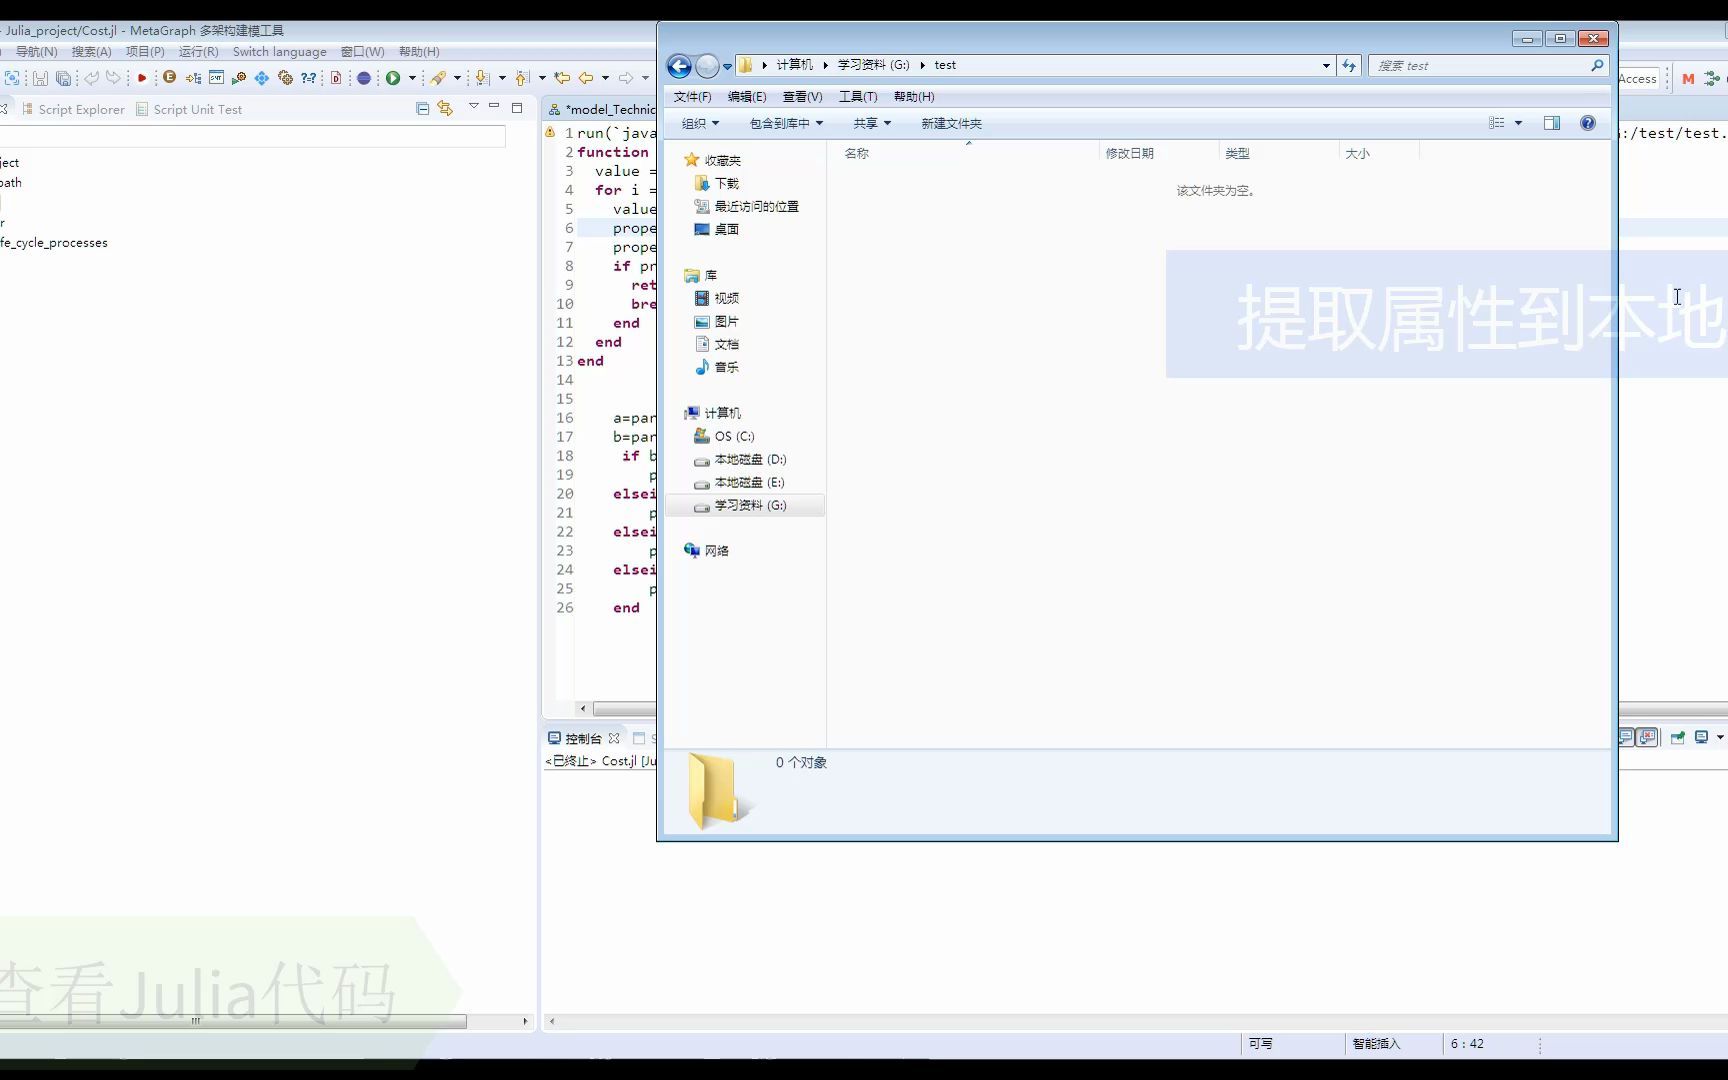Select 学习资料 (G:) drive in navigation pane

(745, 505)
